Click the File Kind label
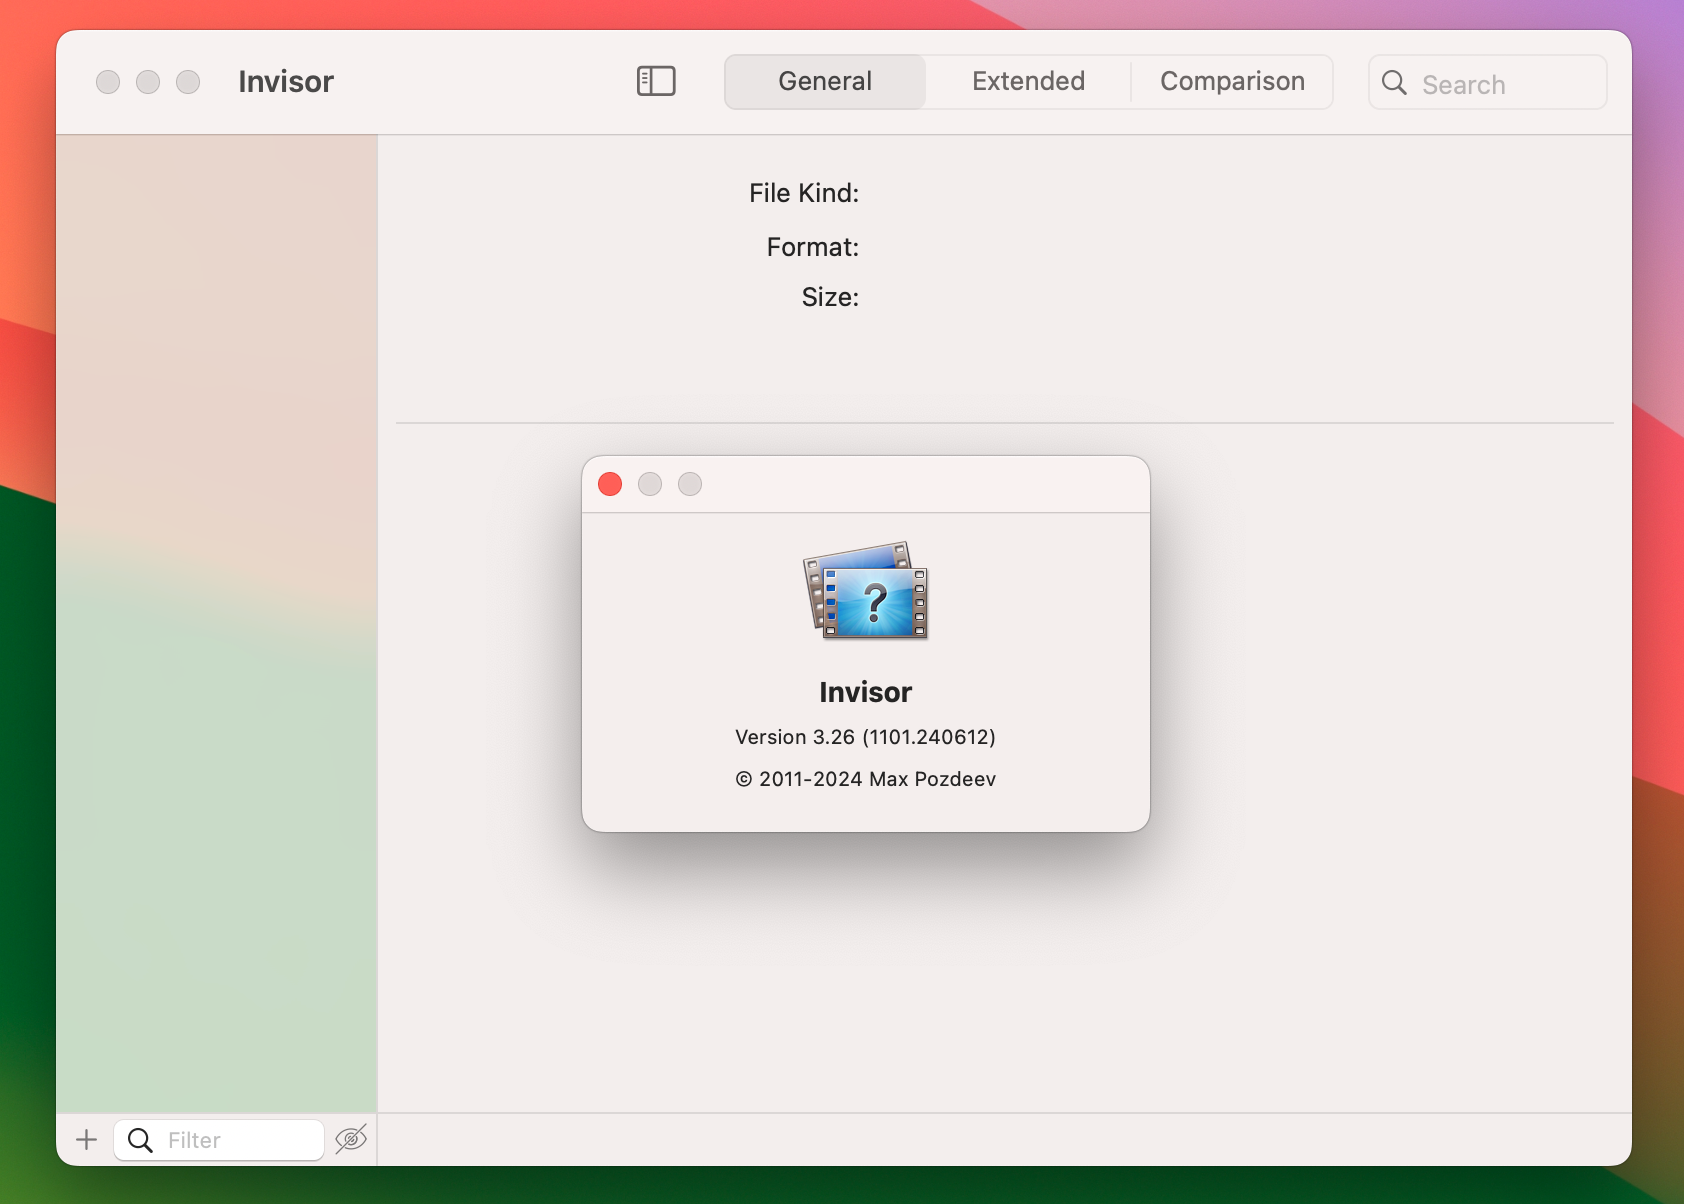 click(804, 193)
